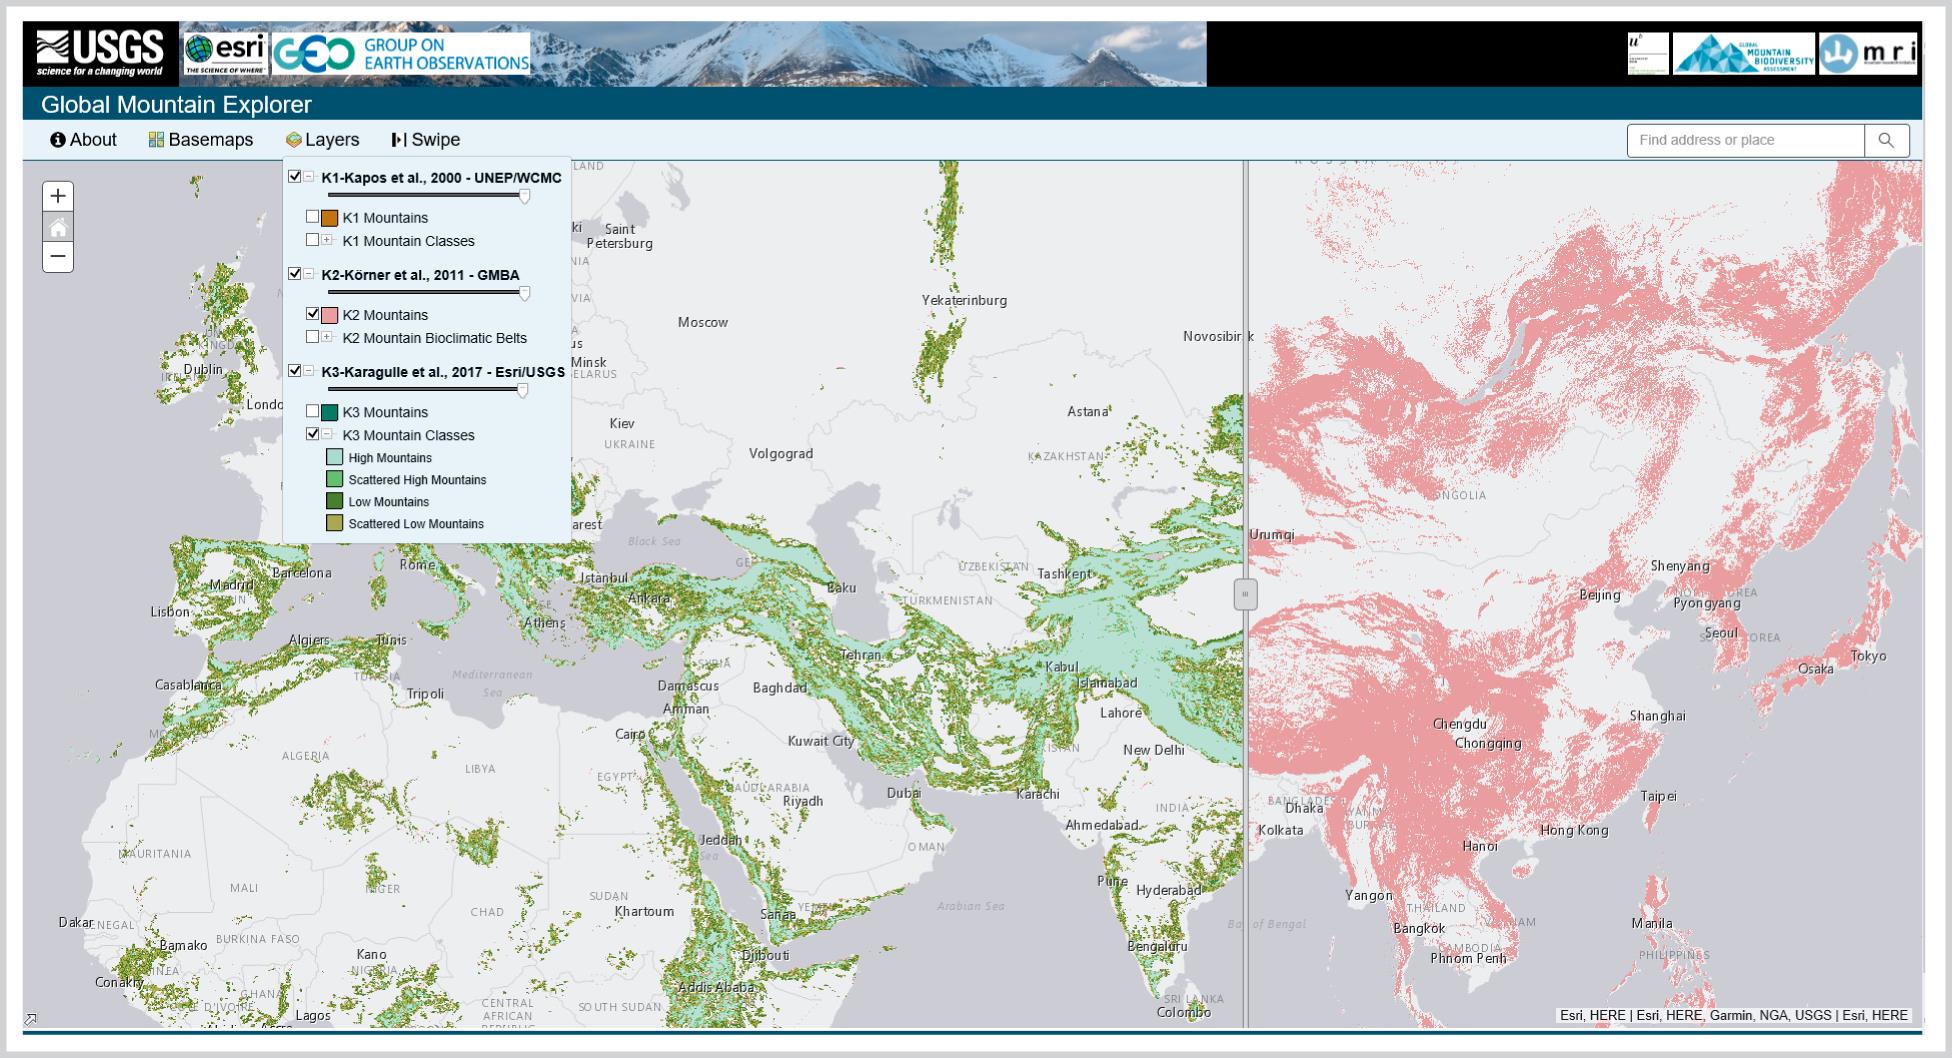Click the overview map arrow icon
1952x1058 pixels.
tap(31, 1019)
